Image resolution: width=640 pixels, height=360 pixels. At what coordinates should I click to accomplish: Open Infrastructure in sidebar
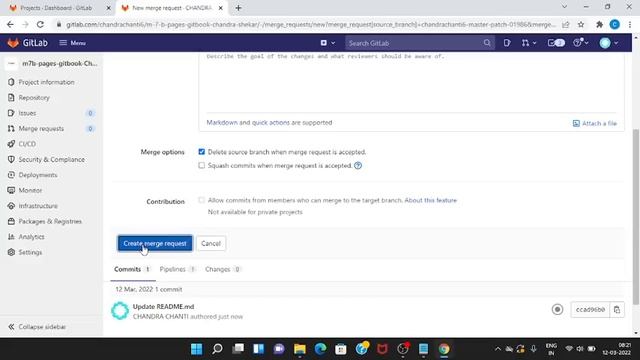(38, 206)
